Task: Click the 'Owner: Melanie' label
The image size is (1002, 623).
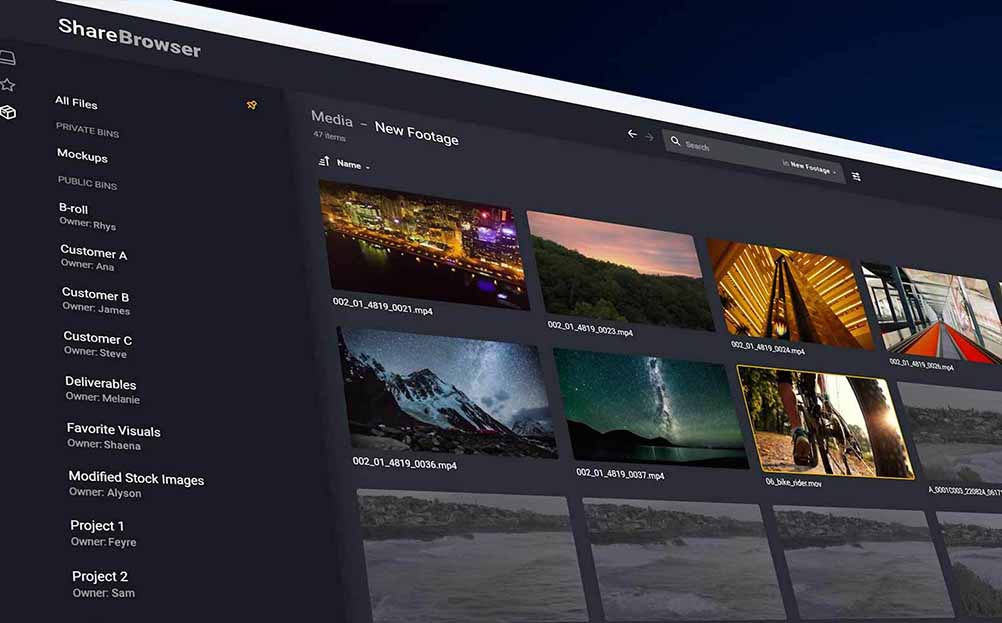Action: coord(102,397)
